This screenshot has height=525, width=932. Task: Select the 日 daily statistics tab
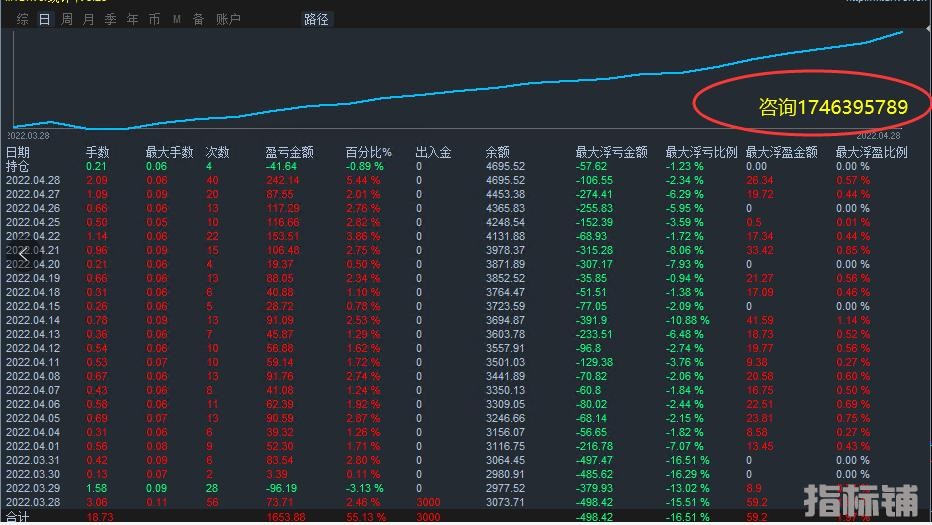(x=44, y=19)
